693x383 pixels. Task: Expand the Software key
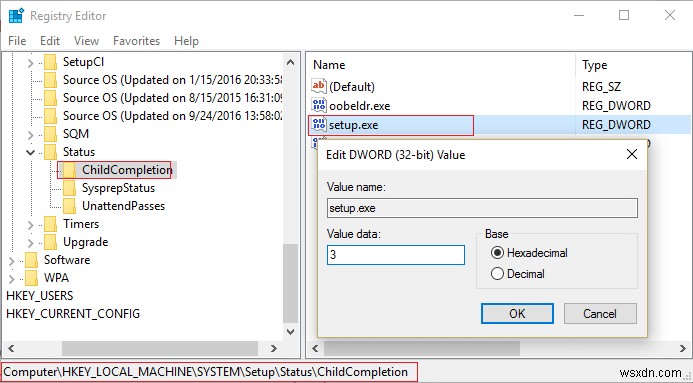coord(11,261)
